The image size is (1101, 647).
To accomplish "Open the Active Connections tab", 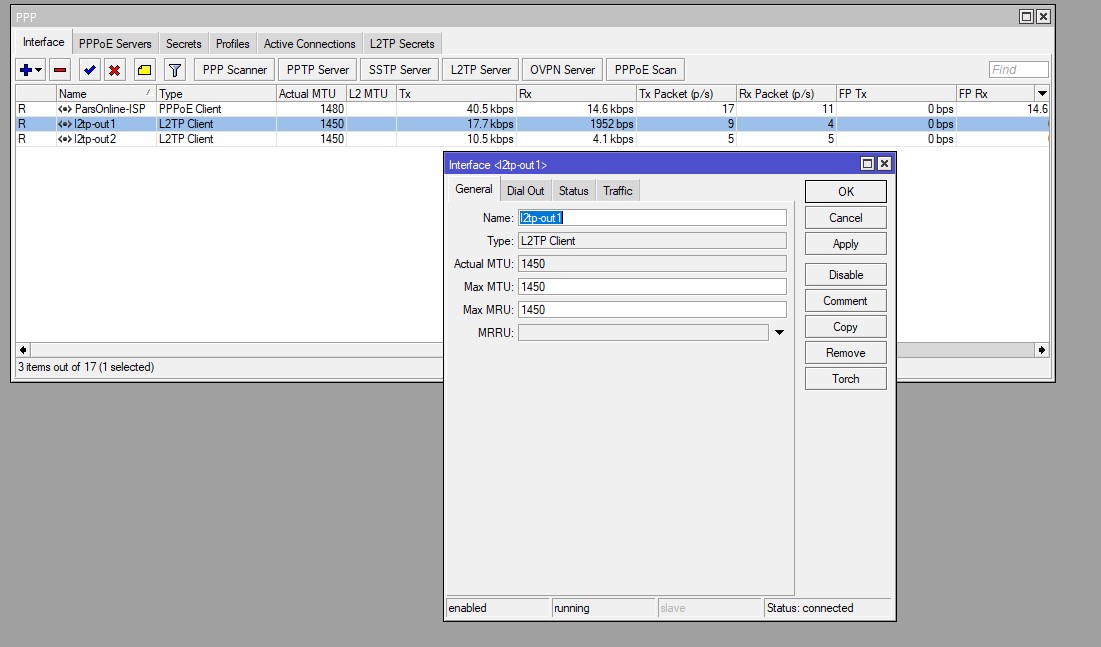I will (x=310, y=44).
